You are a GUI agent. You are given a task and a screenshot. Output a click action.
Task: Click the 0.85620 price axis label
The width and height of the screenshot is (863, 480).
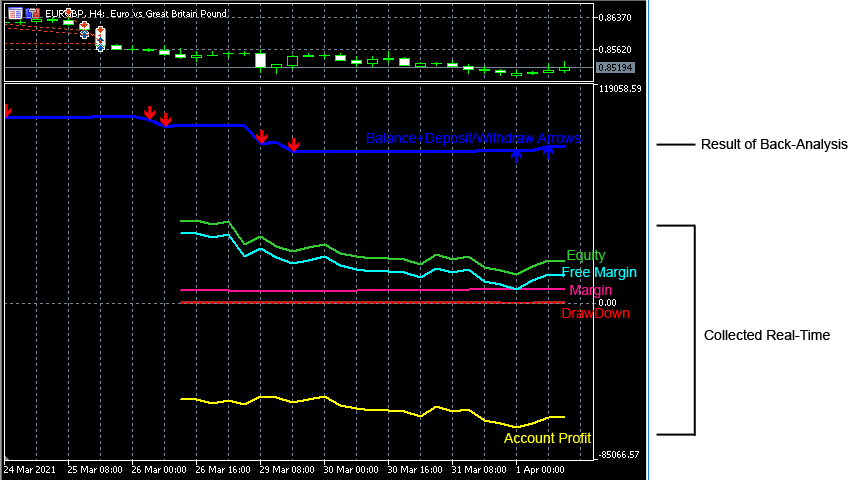pyautogui.click(x=615, y=50)
